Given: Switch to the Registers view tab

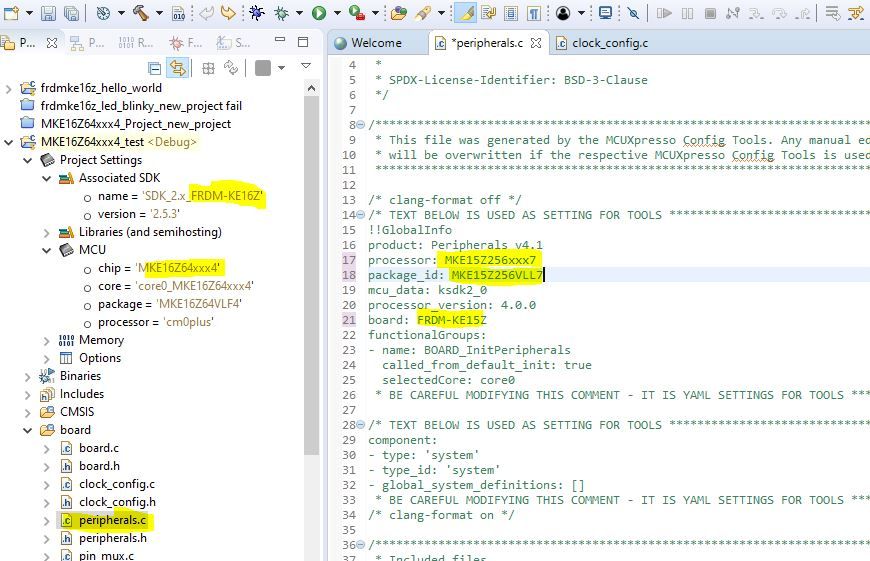Looking at the screenshot, I should click(x=136, y=43).
